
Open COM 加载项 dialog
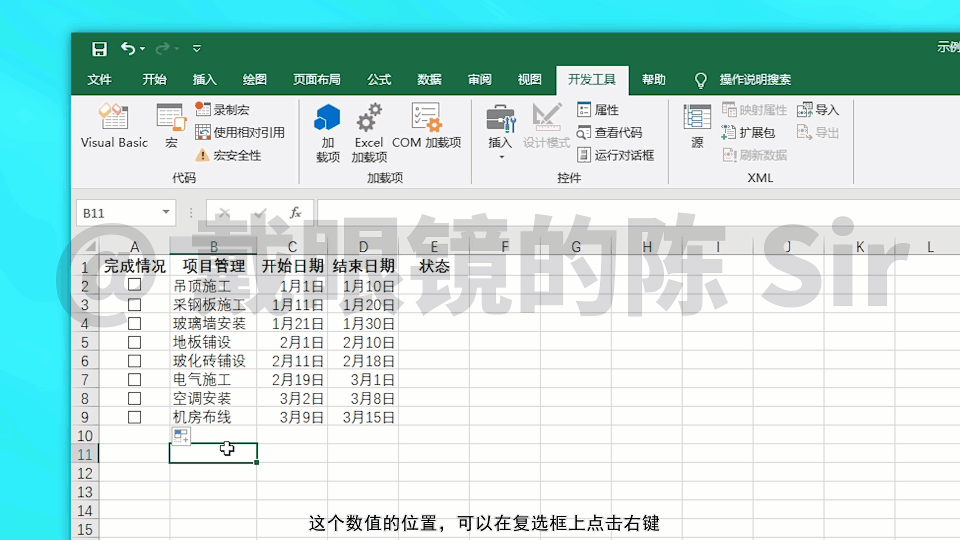426,126
